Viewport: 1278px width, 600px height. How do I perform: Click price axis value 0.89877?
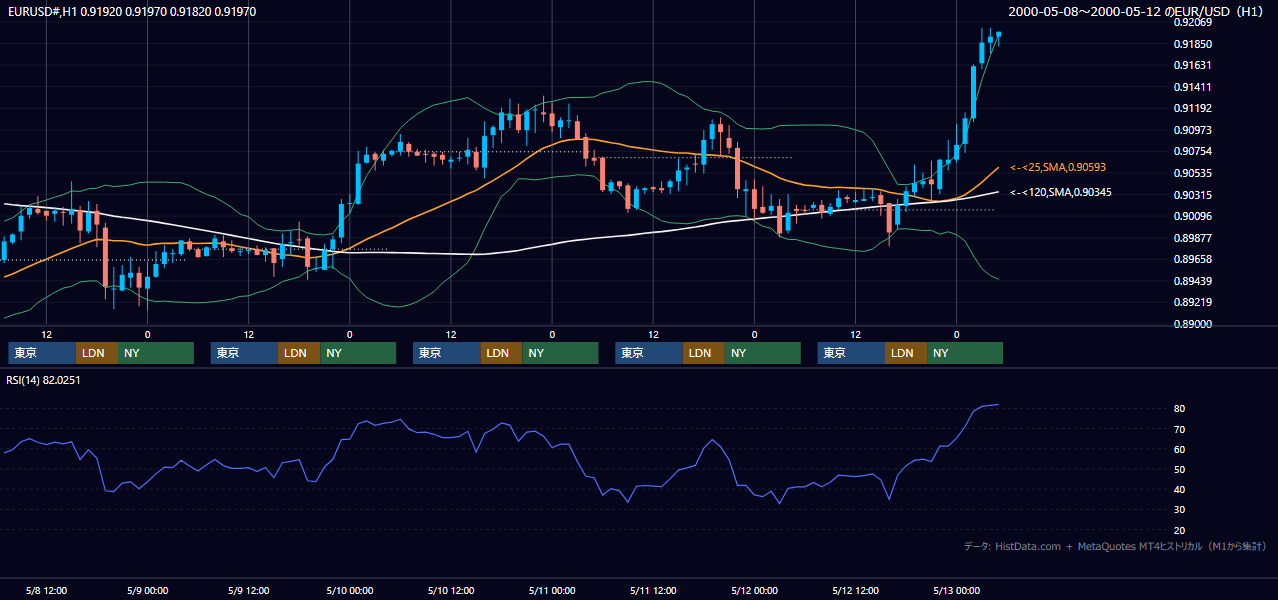[1193, 238]
